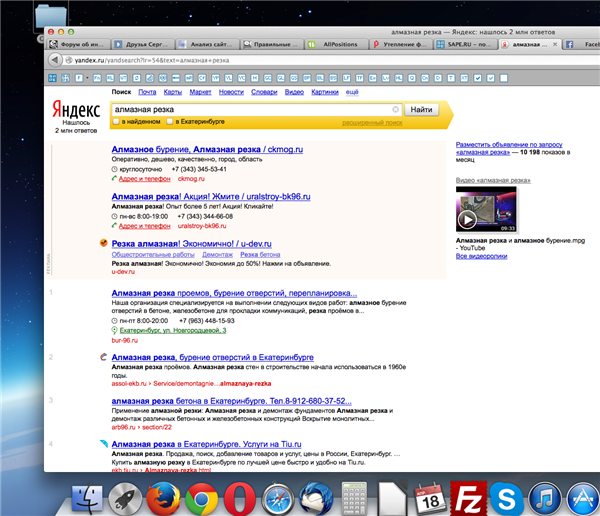The width and height of the screenshot is (600, 516).
Task: Expand 'Адрес и телефон' for uralstroy-bk96.ru
Action: (145, 226)
